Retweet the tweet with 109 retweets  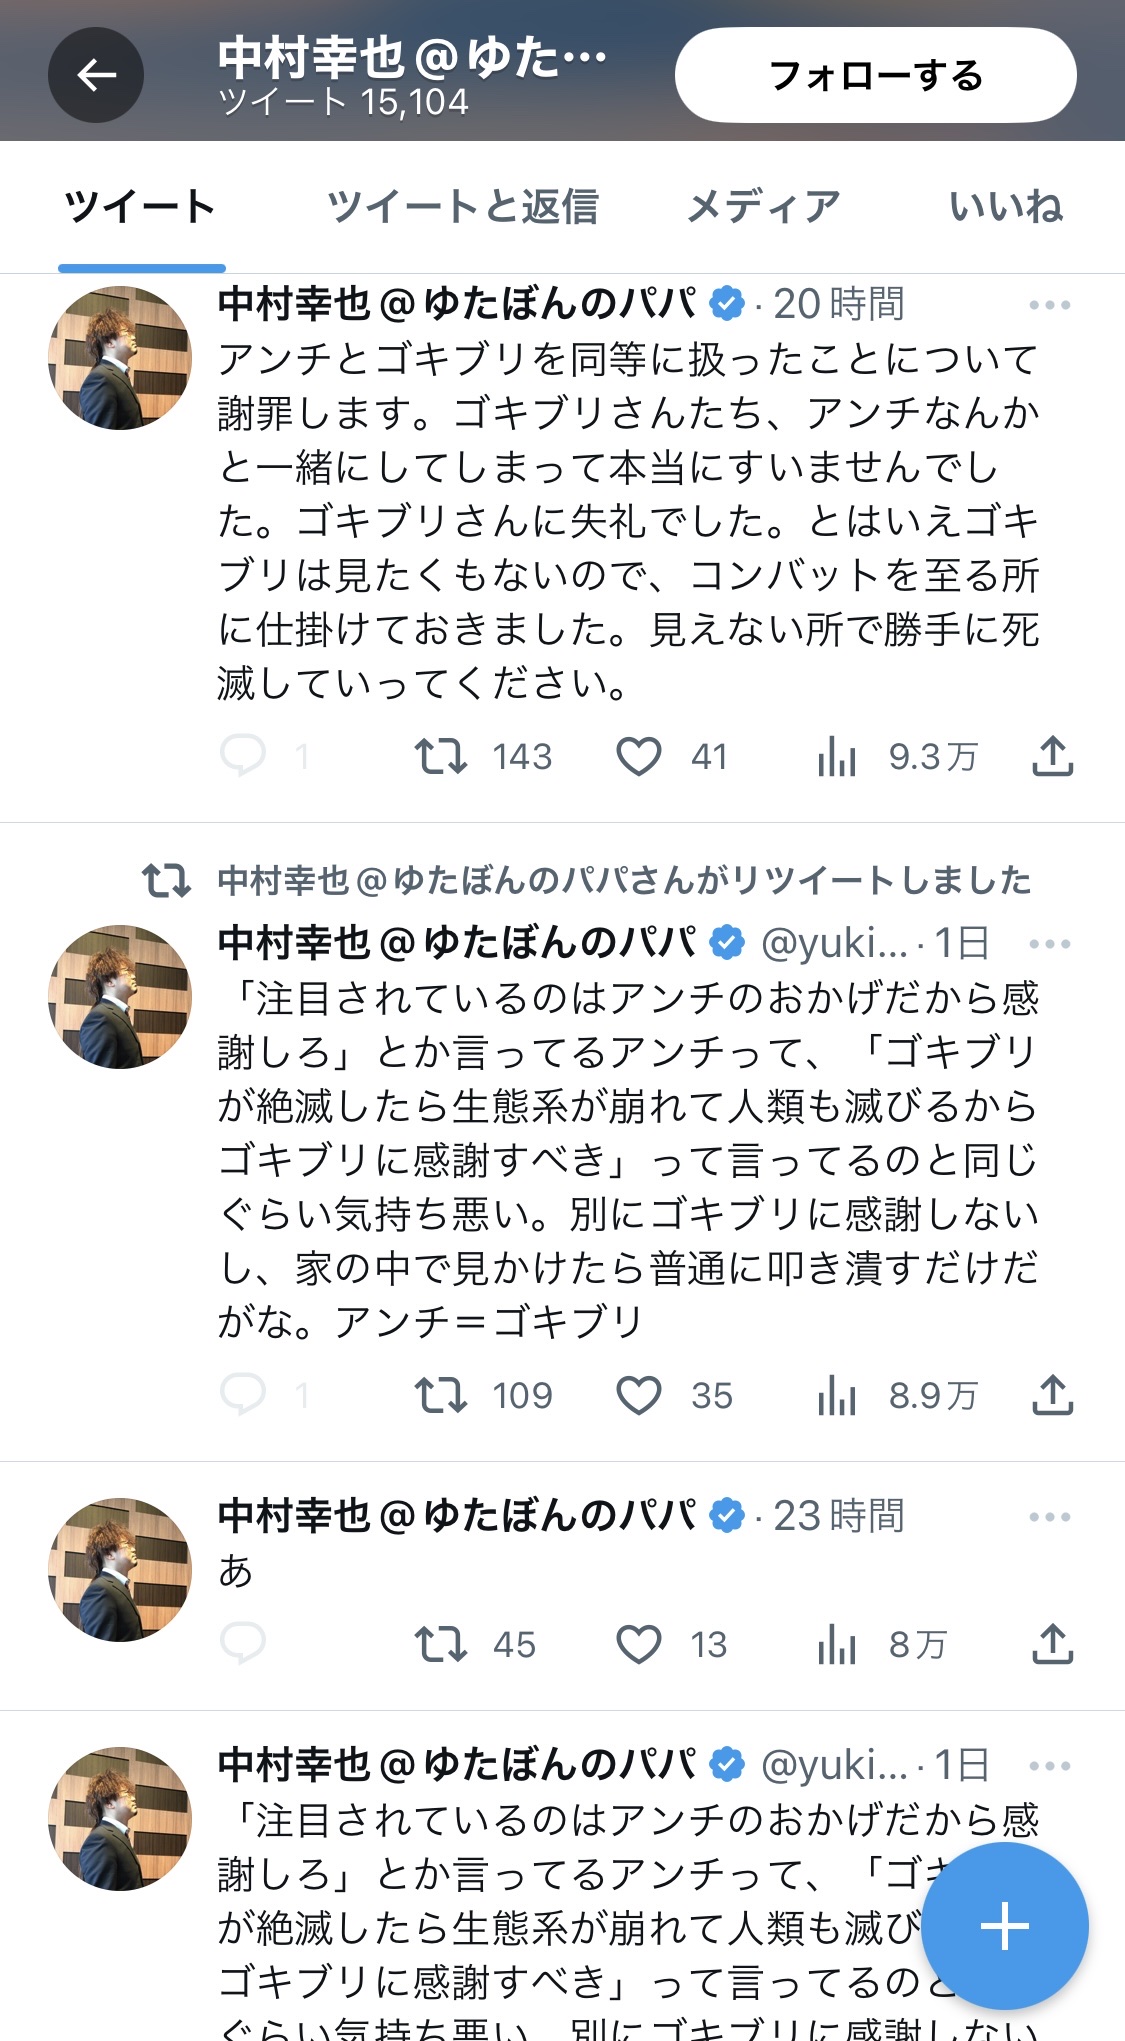coord(441,1395)
